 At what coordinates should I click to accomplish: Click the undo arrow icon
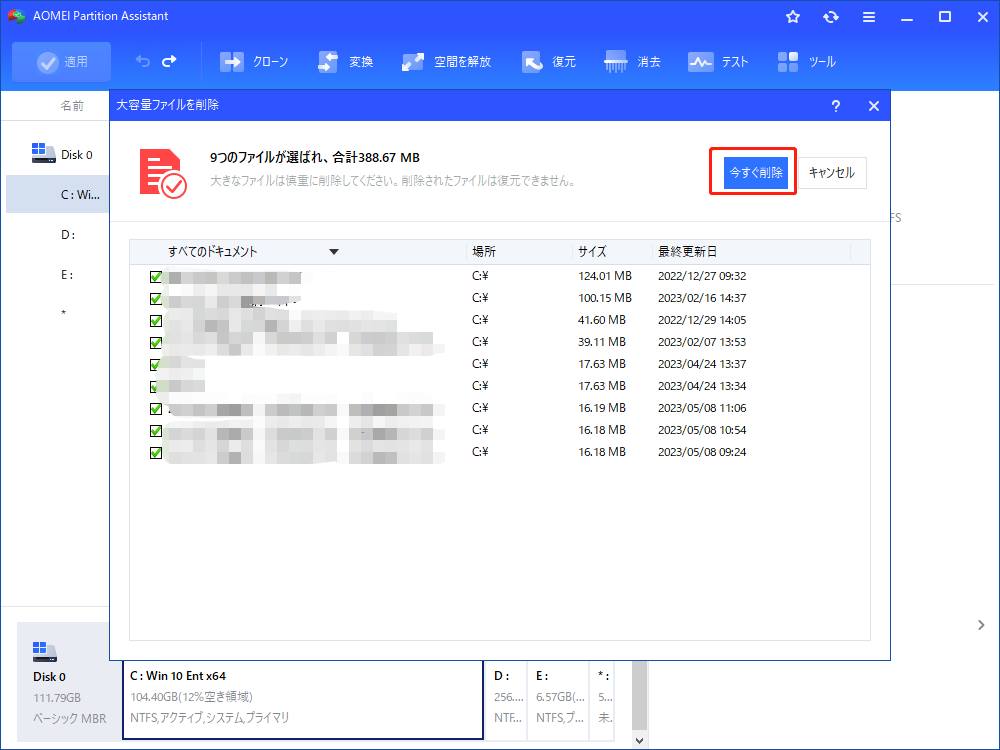coord(143,61)
